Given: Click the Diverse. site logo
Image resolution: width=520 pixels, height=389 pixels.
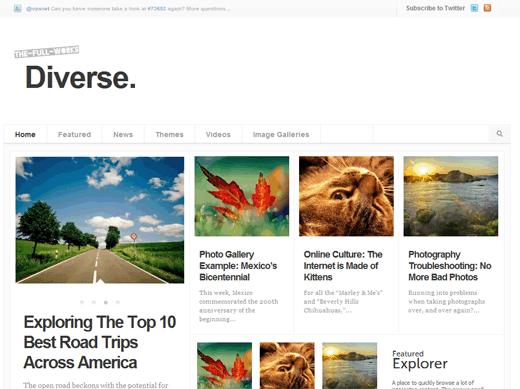Looking at the screenshot, I should click(81, 77).
